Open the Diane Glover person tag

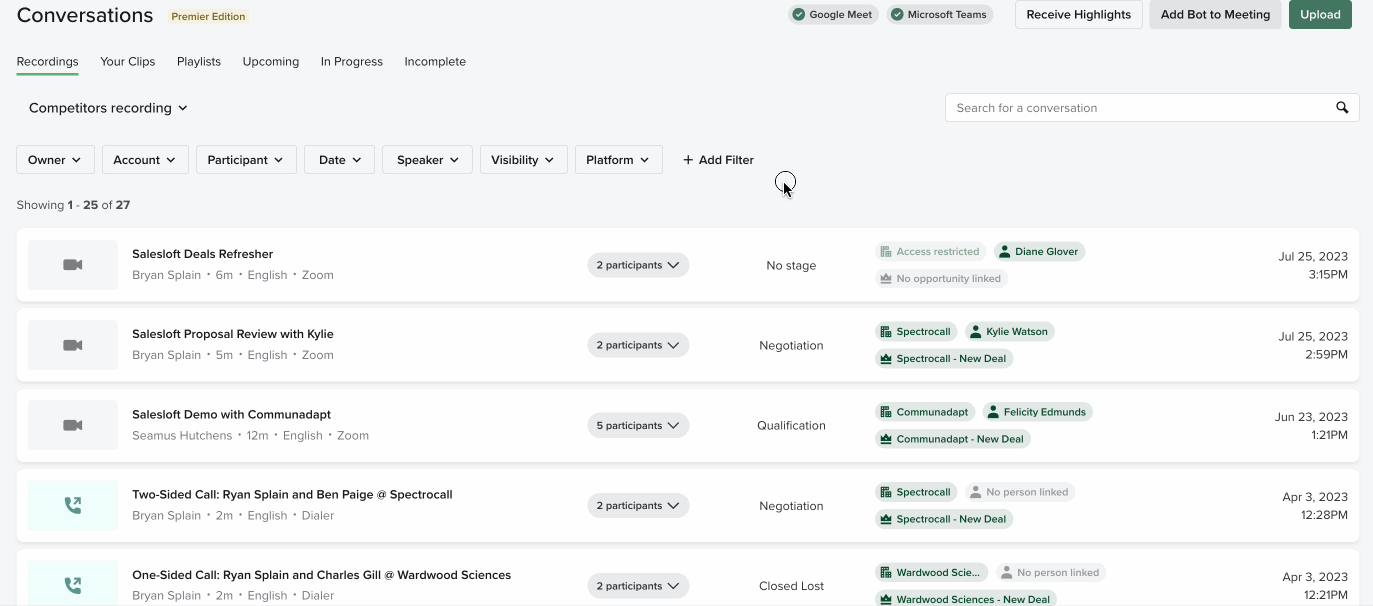(1039, 252)
